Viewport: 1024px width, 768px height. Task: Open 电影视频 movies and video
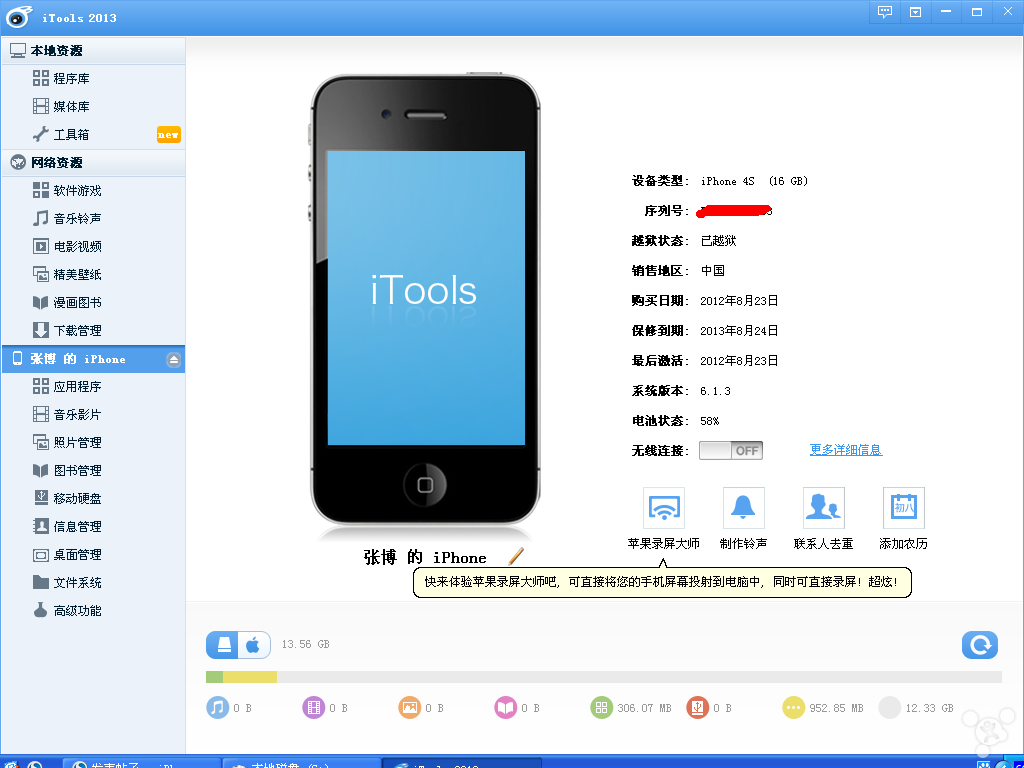coord(93,247)
